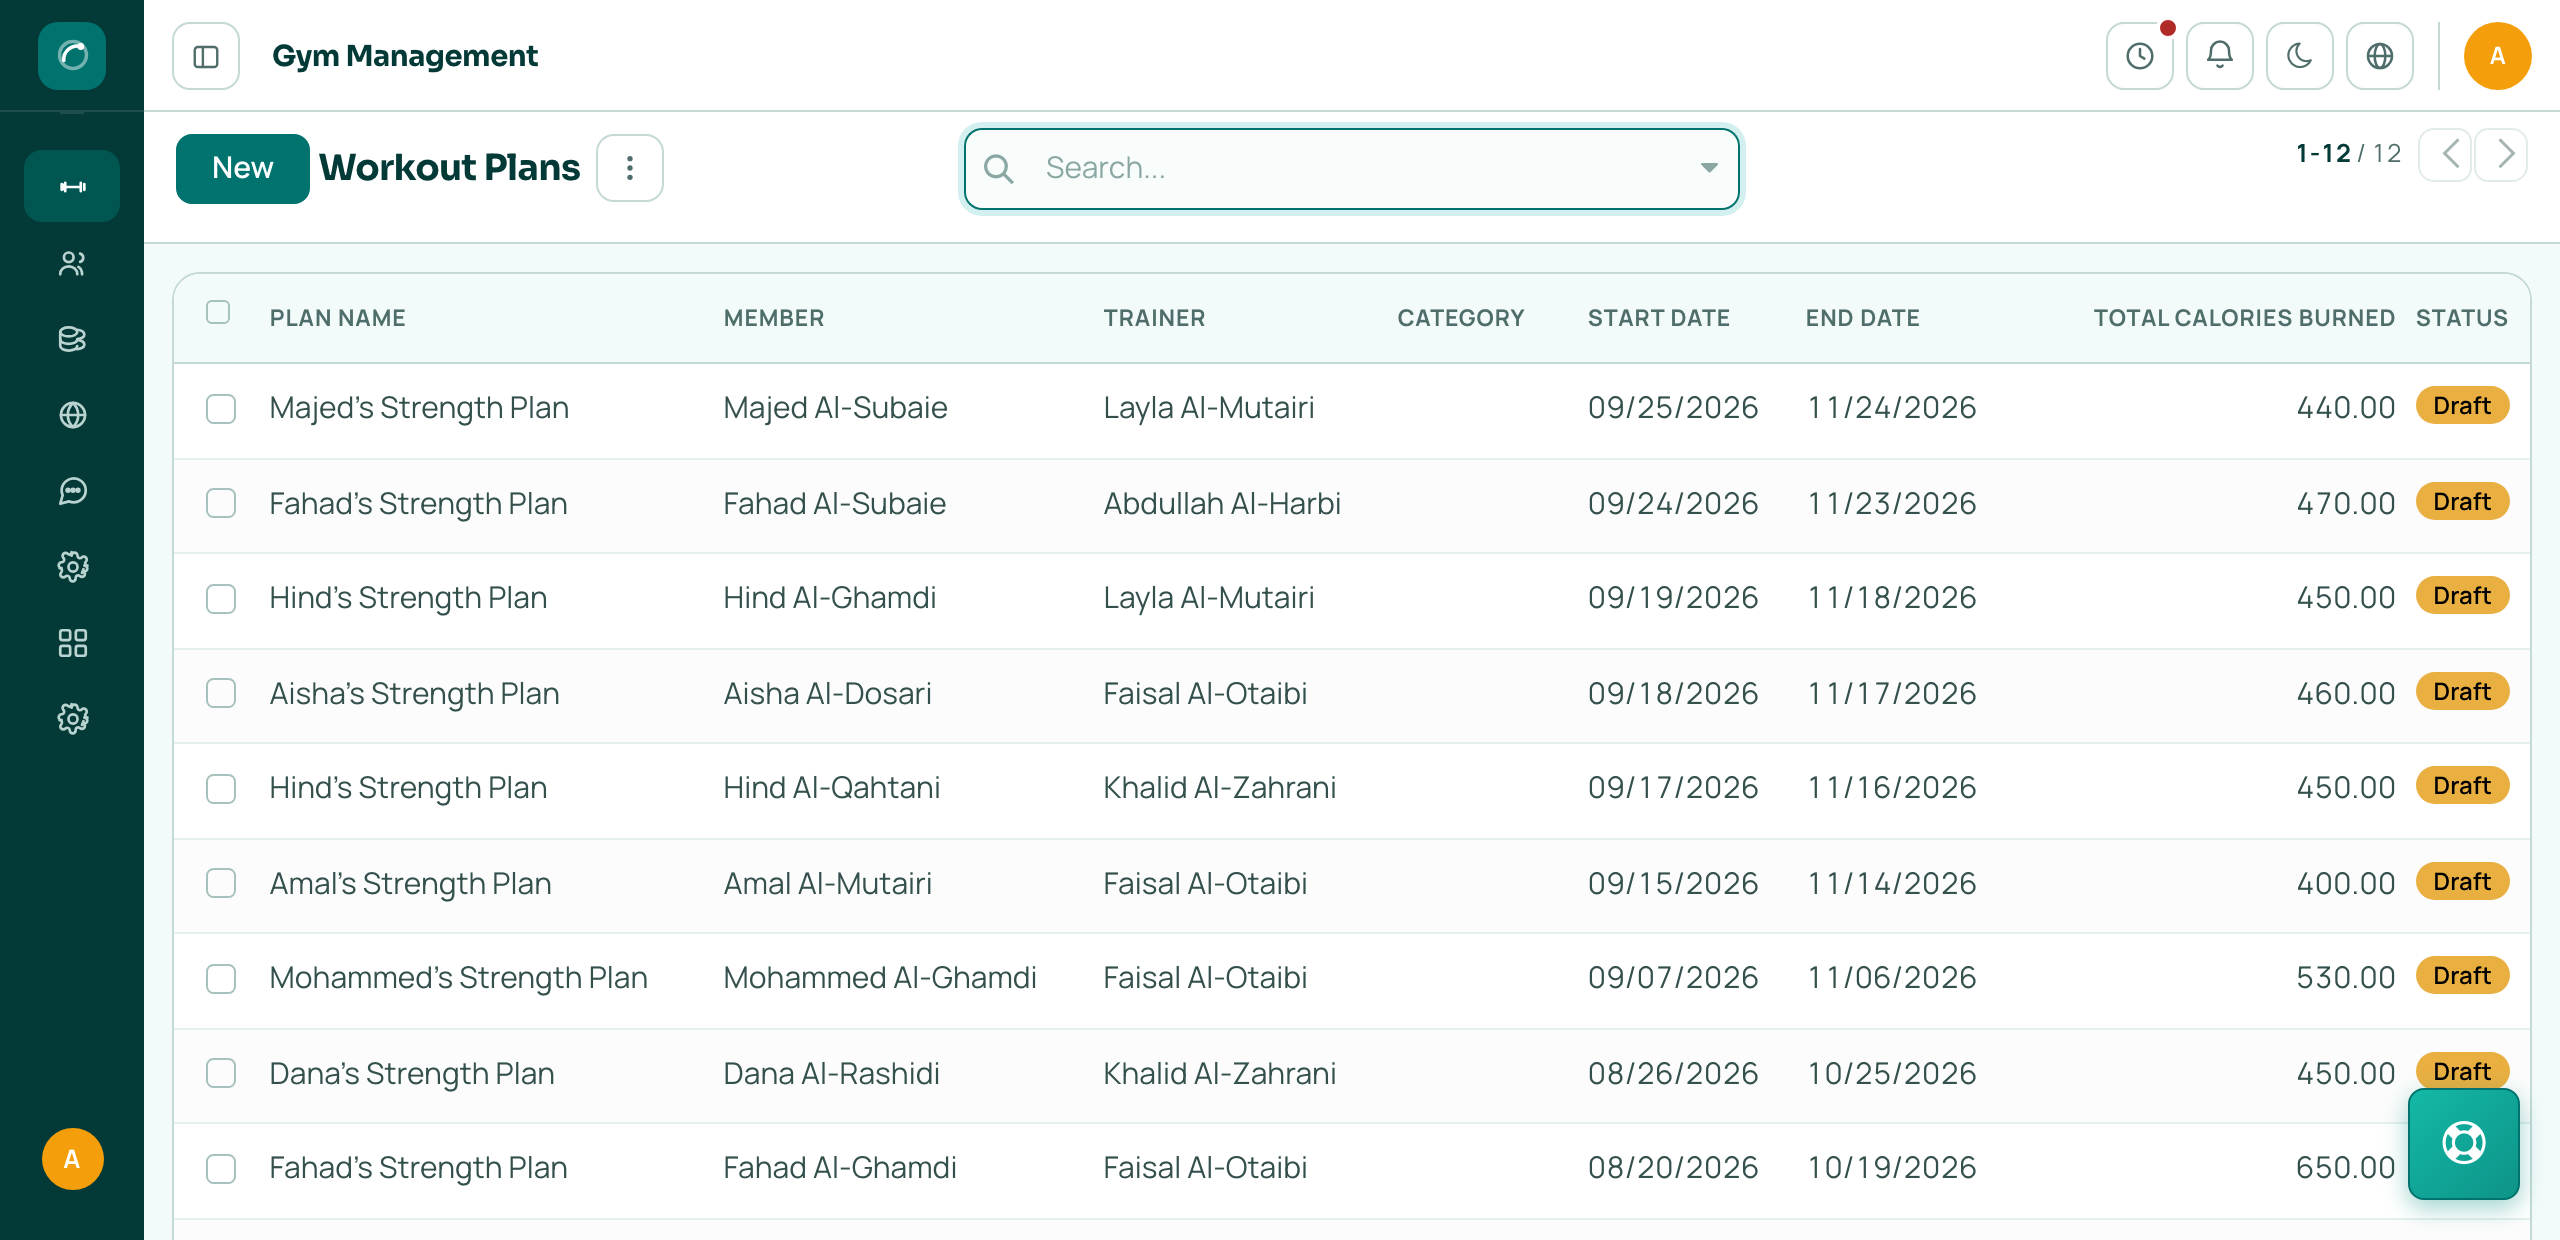The width and height of the screenshot is (2560, 1240).
Task: Open the apps grid icon in sidebar
Action: (x=72, y=643)
